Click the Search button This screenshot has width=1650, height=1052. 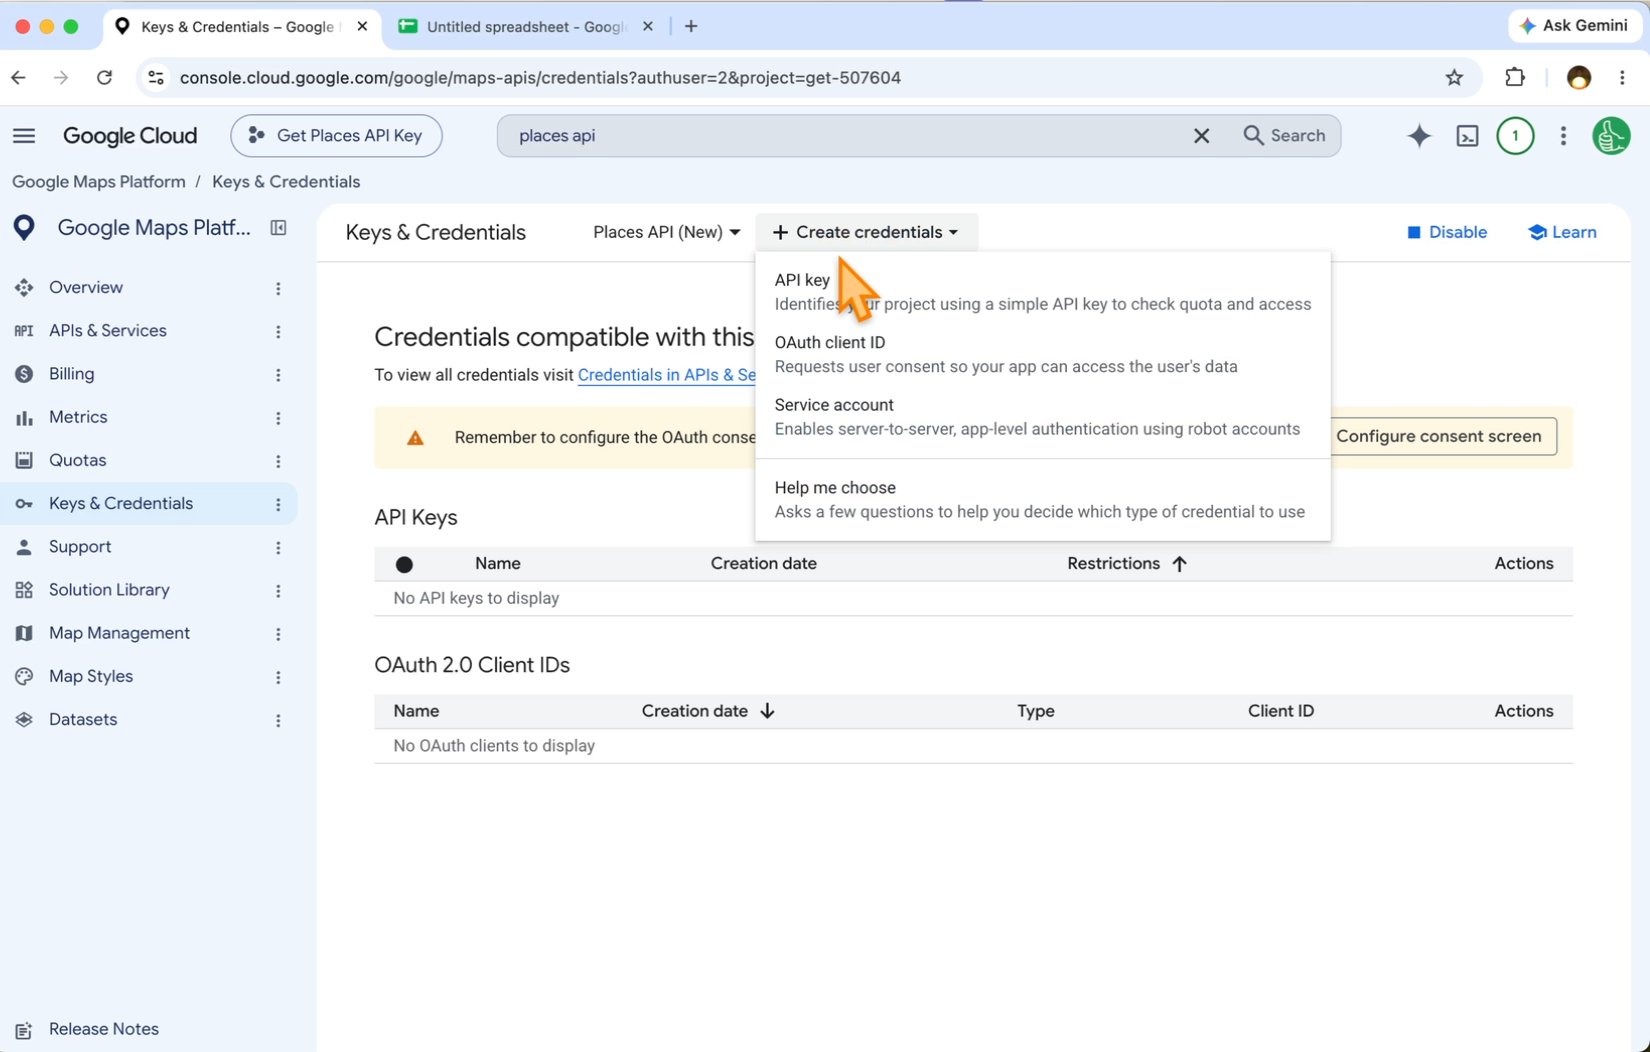point(1284,136)
